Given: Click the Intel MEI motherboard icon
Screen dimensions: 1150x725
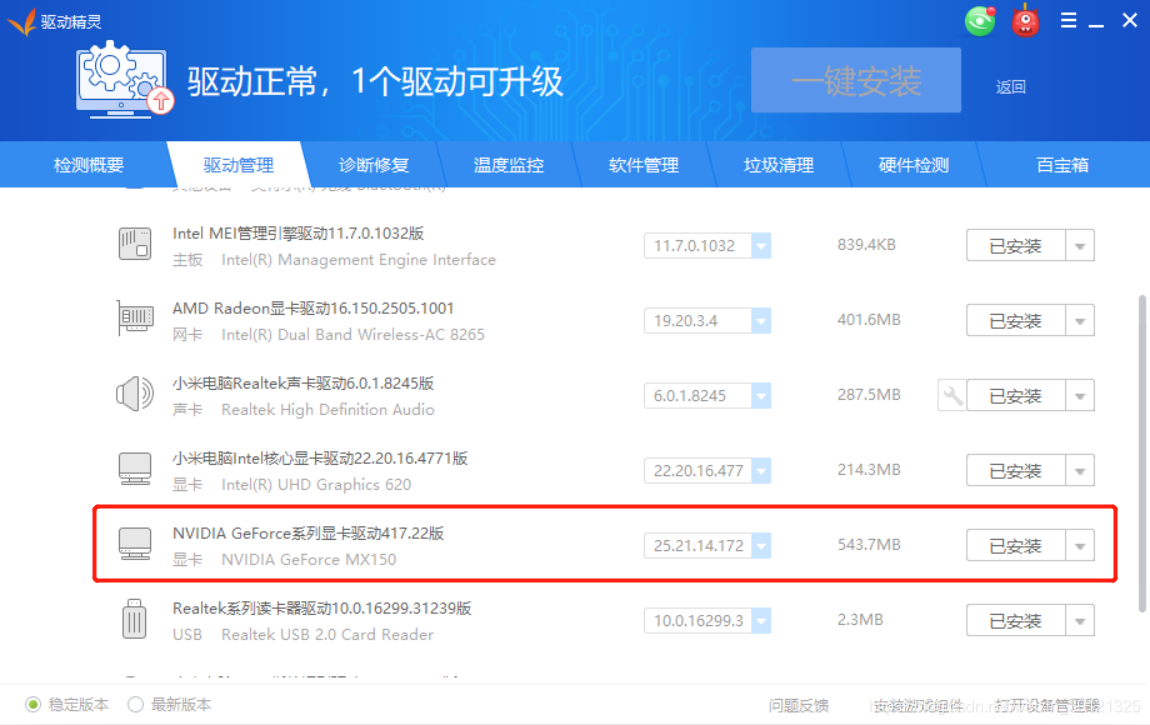Looking at the screenshot, I should (135, 244).
